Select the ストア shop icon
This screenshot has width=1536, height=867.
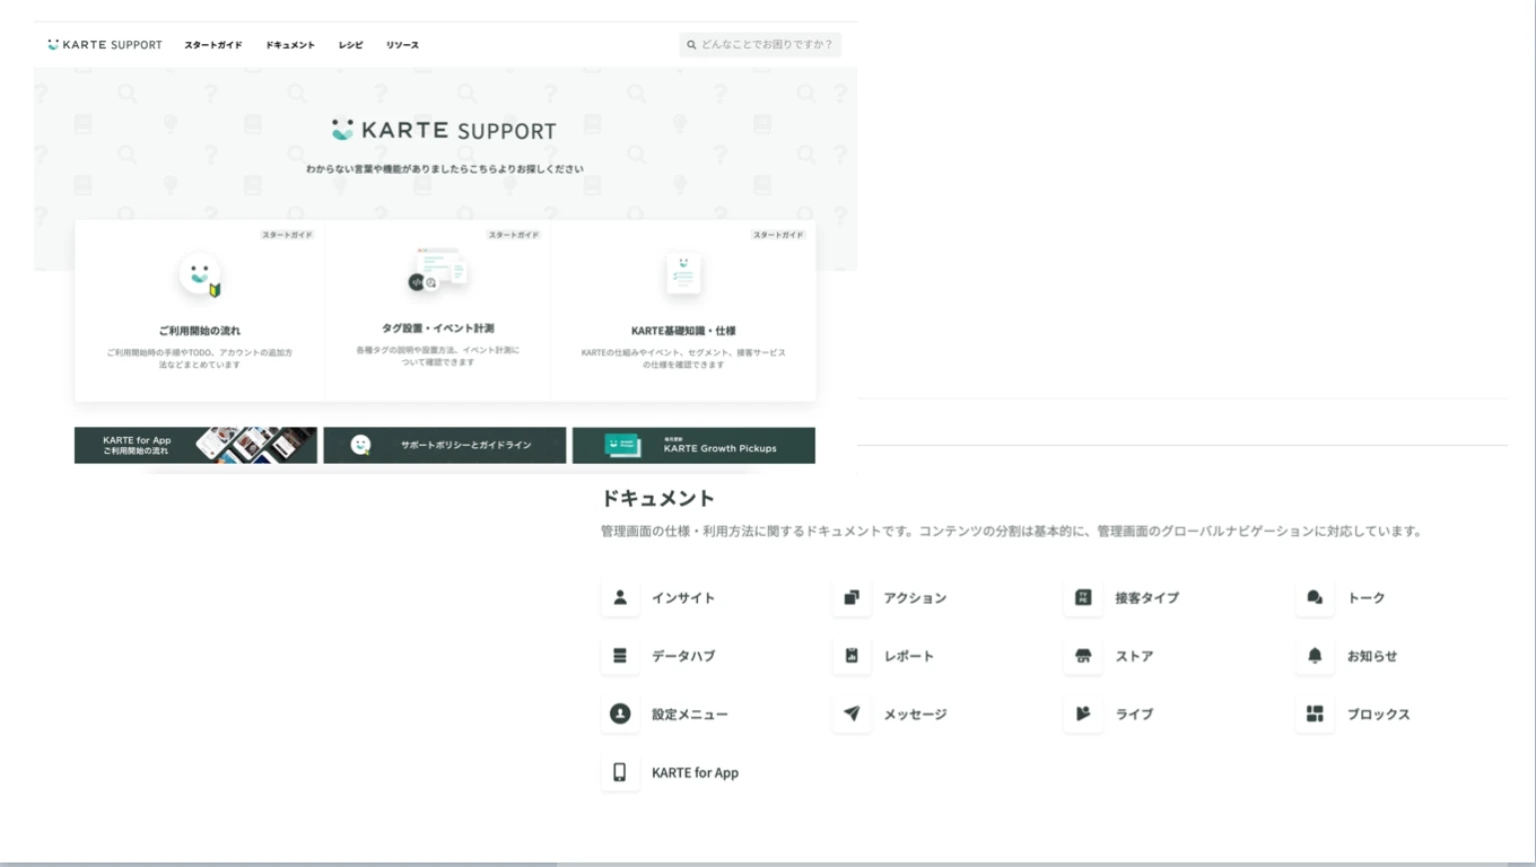tap(1083, 656)
